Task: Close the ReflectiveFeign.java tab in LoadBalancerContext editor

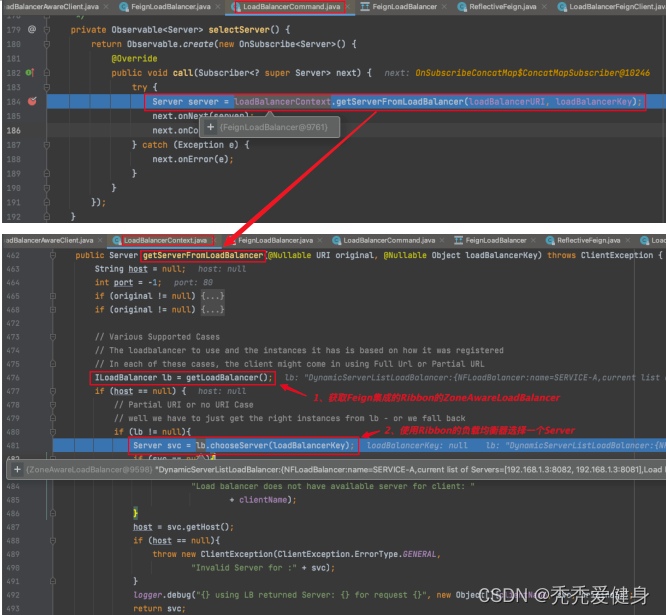Action: coord(627,240)
